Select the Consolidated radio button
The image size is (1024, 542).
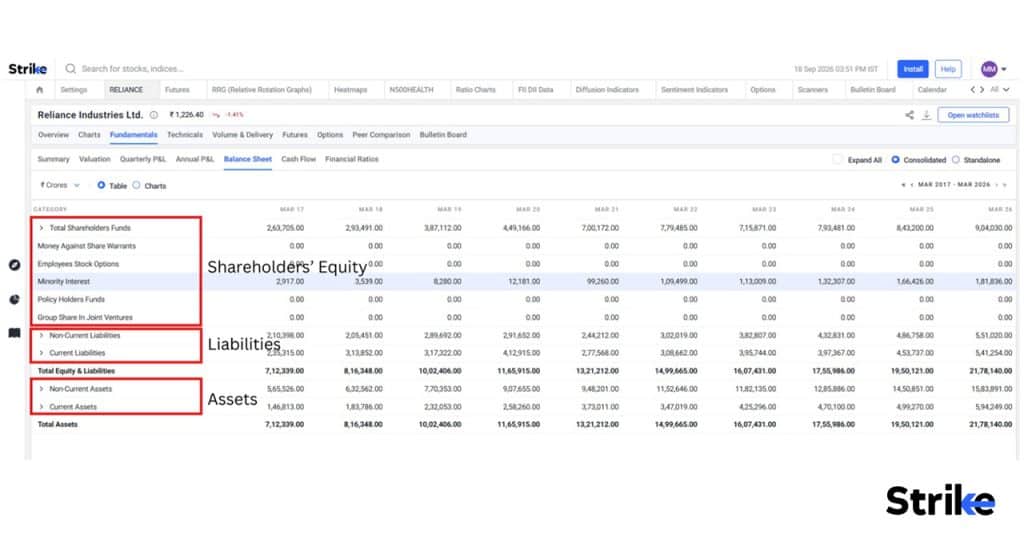point(895,159)
